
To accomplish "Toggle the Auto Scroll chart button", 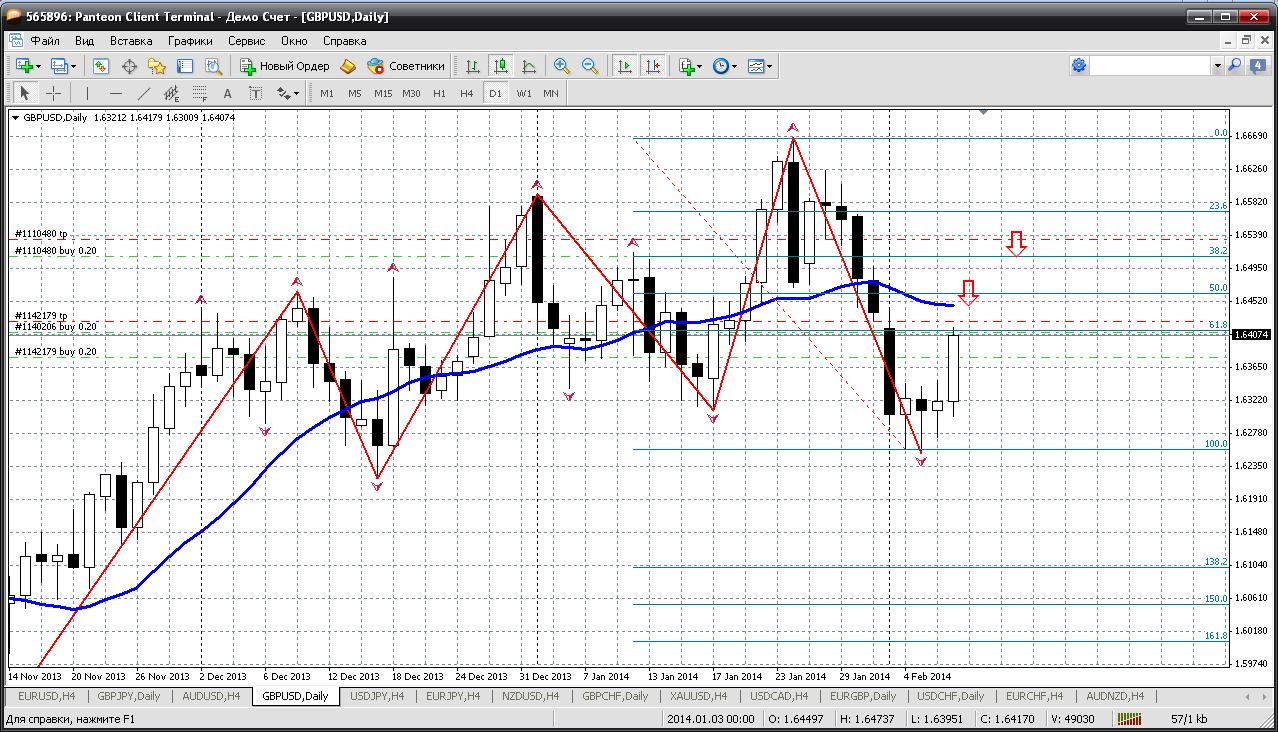I will pyautogui.click(x=625, y=66).
